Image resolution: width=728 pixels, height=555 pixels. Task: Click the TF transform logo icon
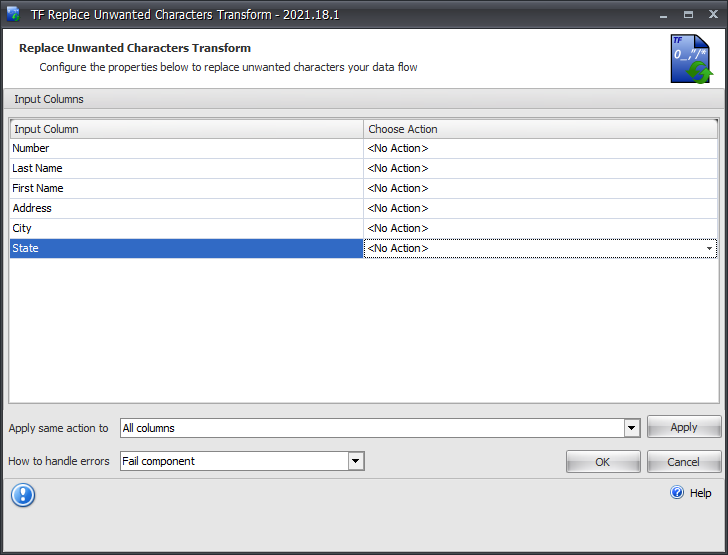pos(691,59)
